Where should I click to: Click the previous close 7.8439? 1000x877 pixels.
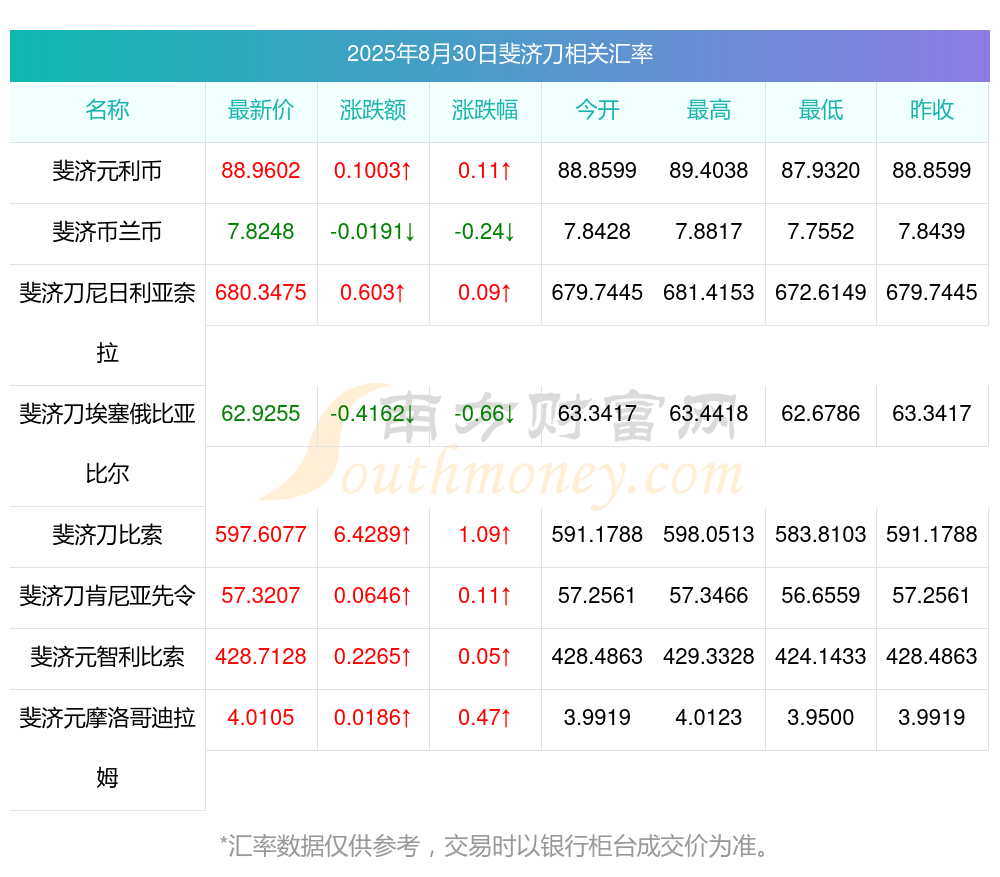pos(932,231)
